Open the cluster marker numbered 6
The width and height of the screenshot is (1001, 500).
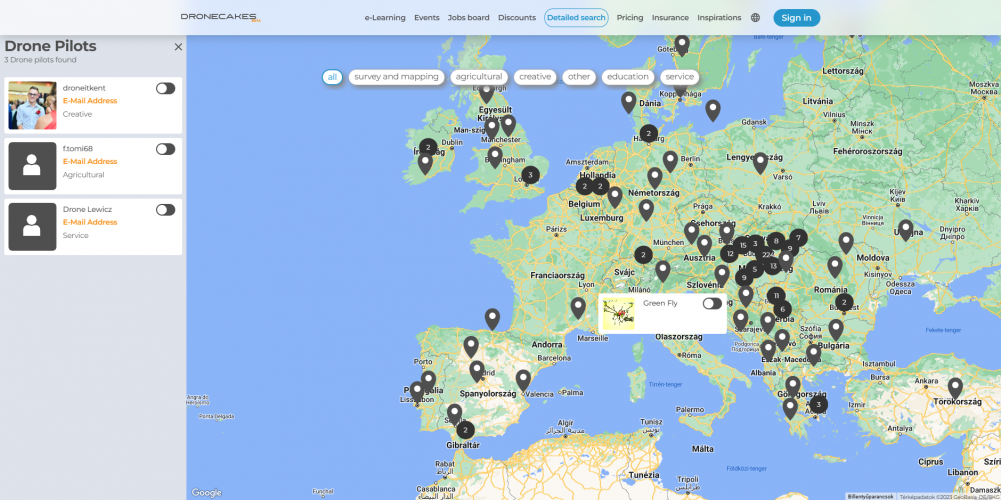(783, 309)
